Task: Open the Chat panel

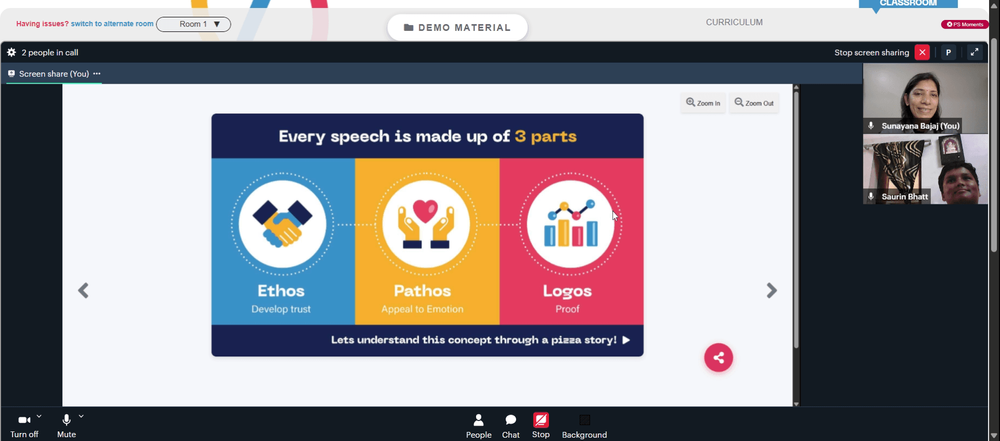Action: point(511,426)
